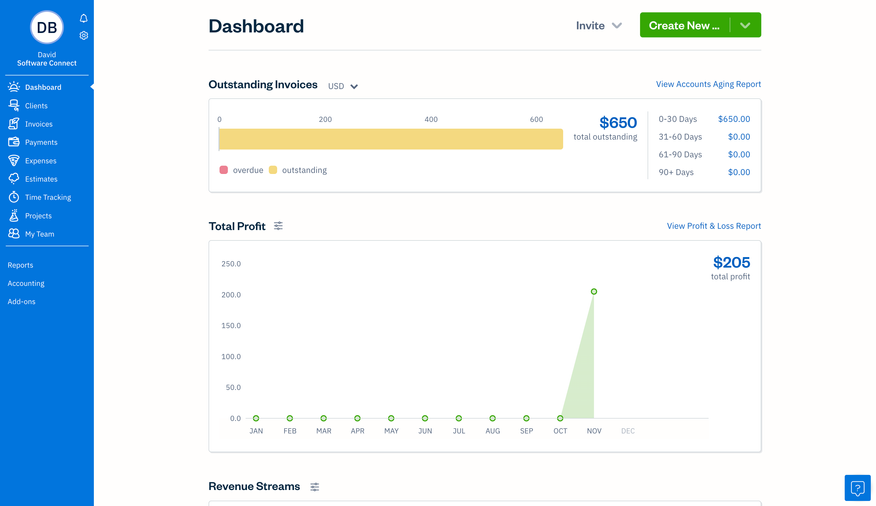Open the help chat icon
This screenshot has height=506, width=876.
pos(857,487)
